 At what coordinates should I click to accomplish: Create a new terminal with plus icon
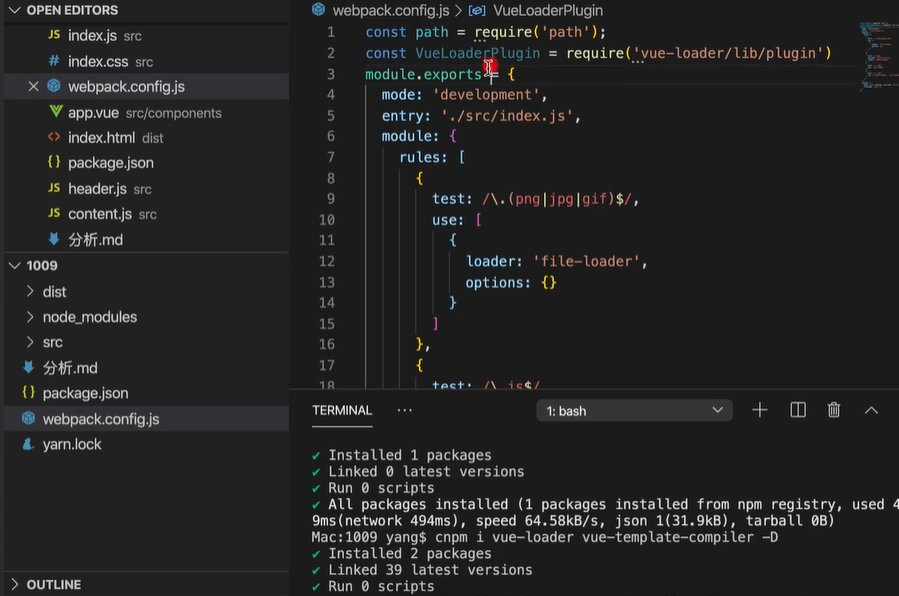[x=760, y=410]
